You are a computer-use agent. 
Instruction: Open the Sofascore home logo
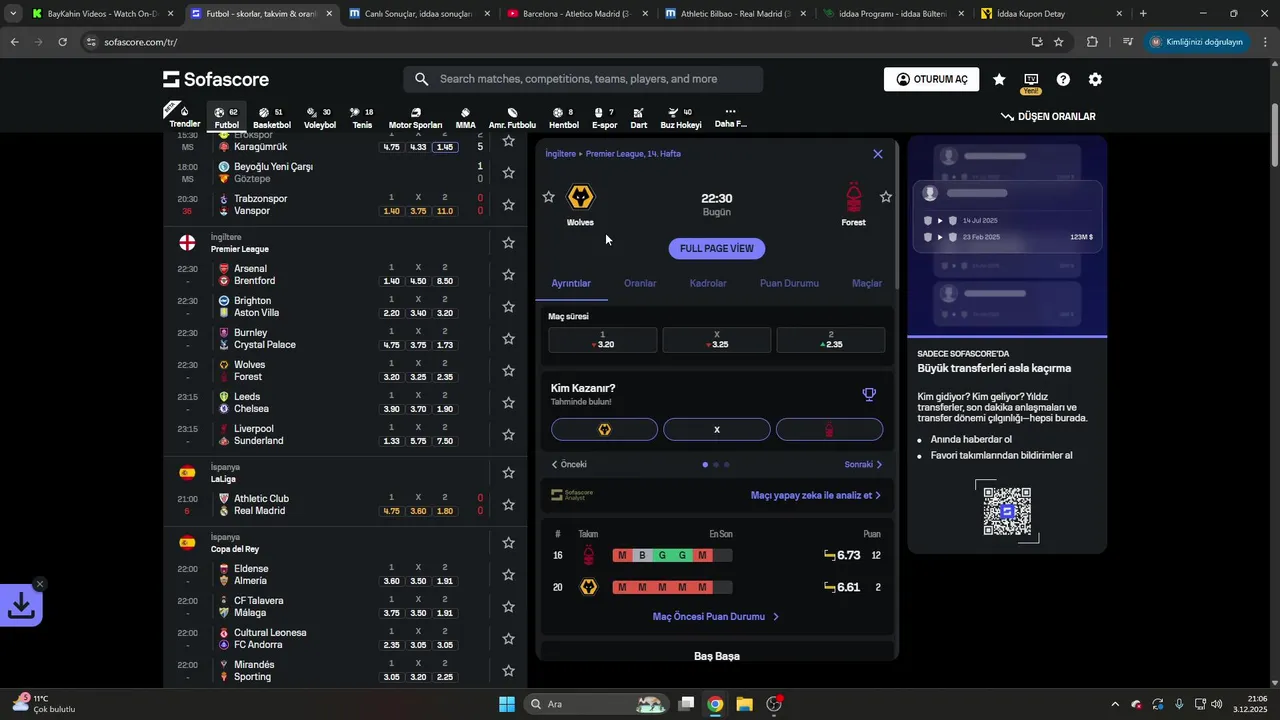tap(216, 79)
